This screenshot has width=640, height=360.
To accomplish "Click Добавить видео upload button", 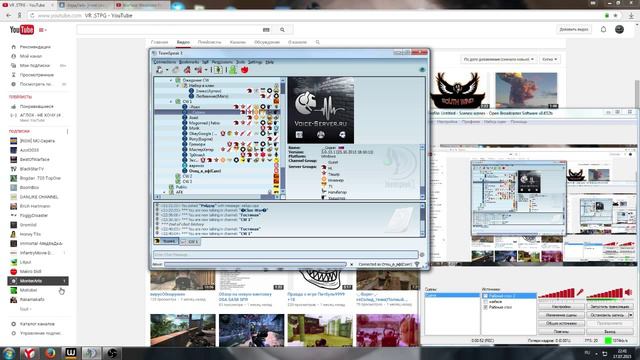I will click(574, 29).
